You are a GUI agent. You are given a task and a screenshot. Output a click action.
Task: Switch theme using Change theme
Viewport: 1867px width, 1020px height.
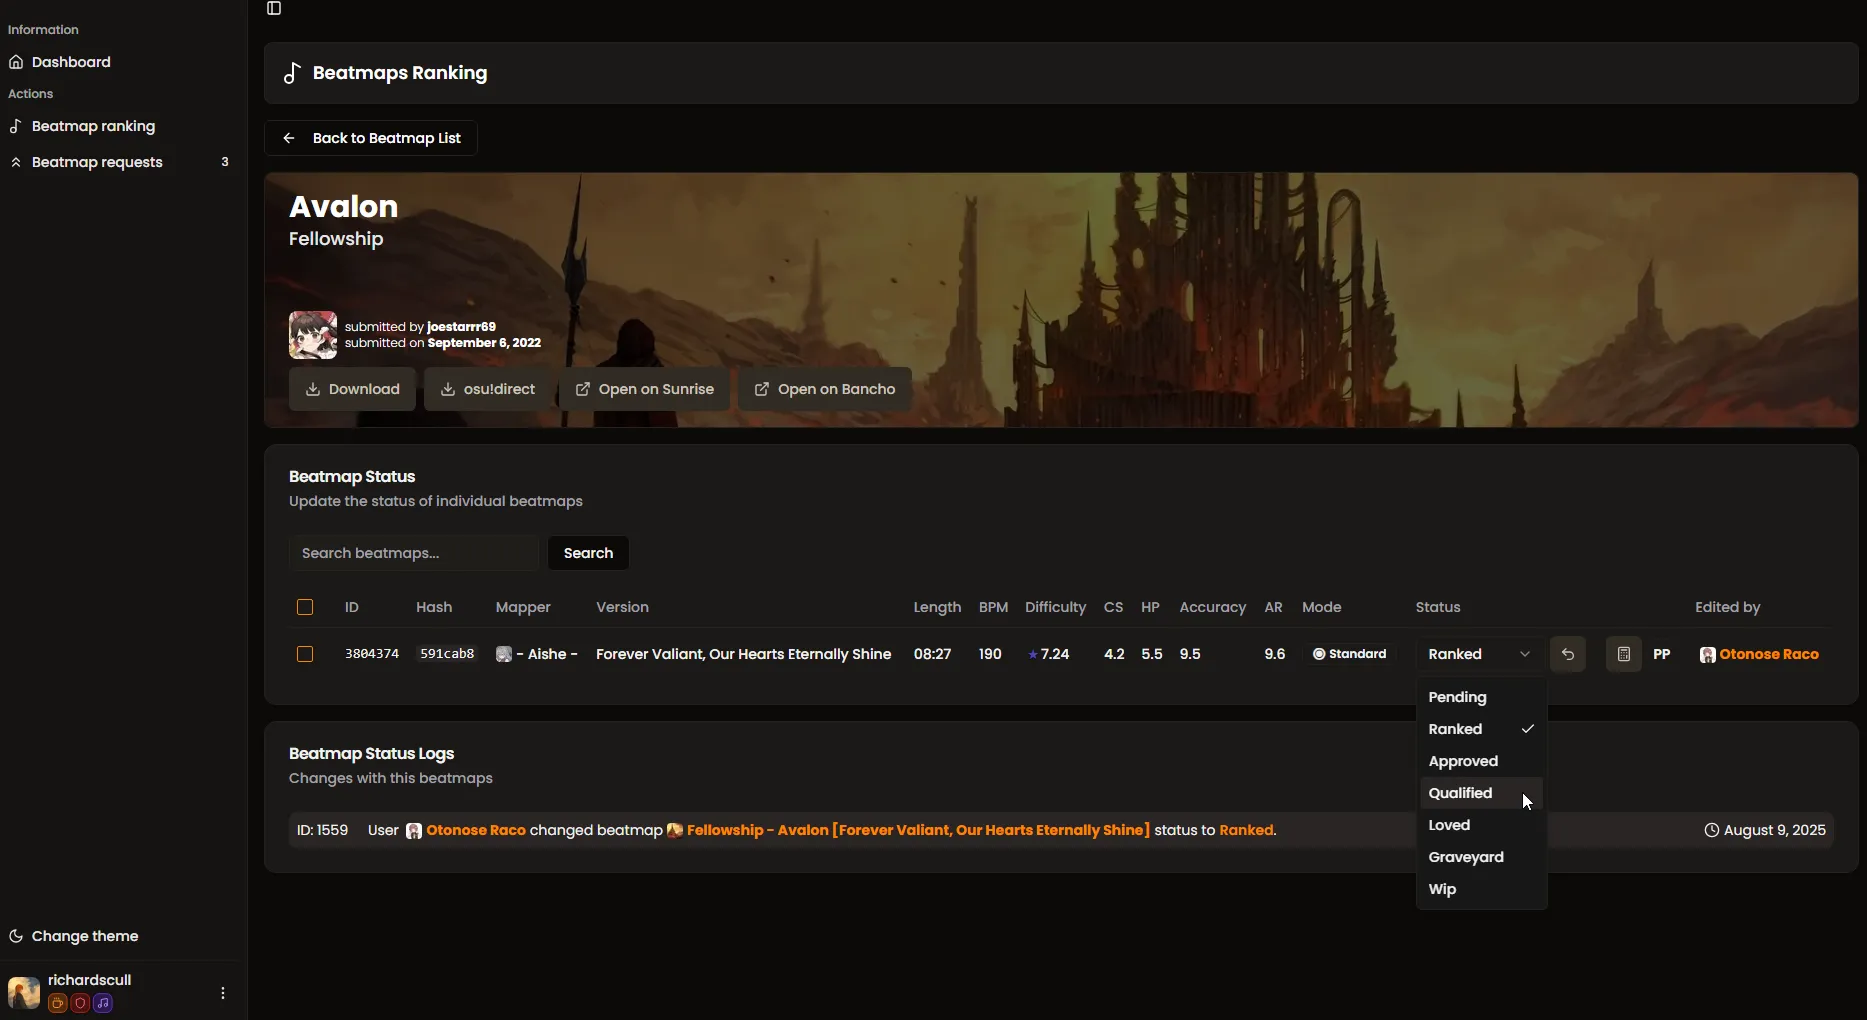tap(85, 936)
